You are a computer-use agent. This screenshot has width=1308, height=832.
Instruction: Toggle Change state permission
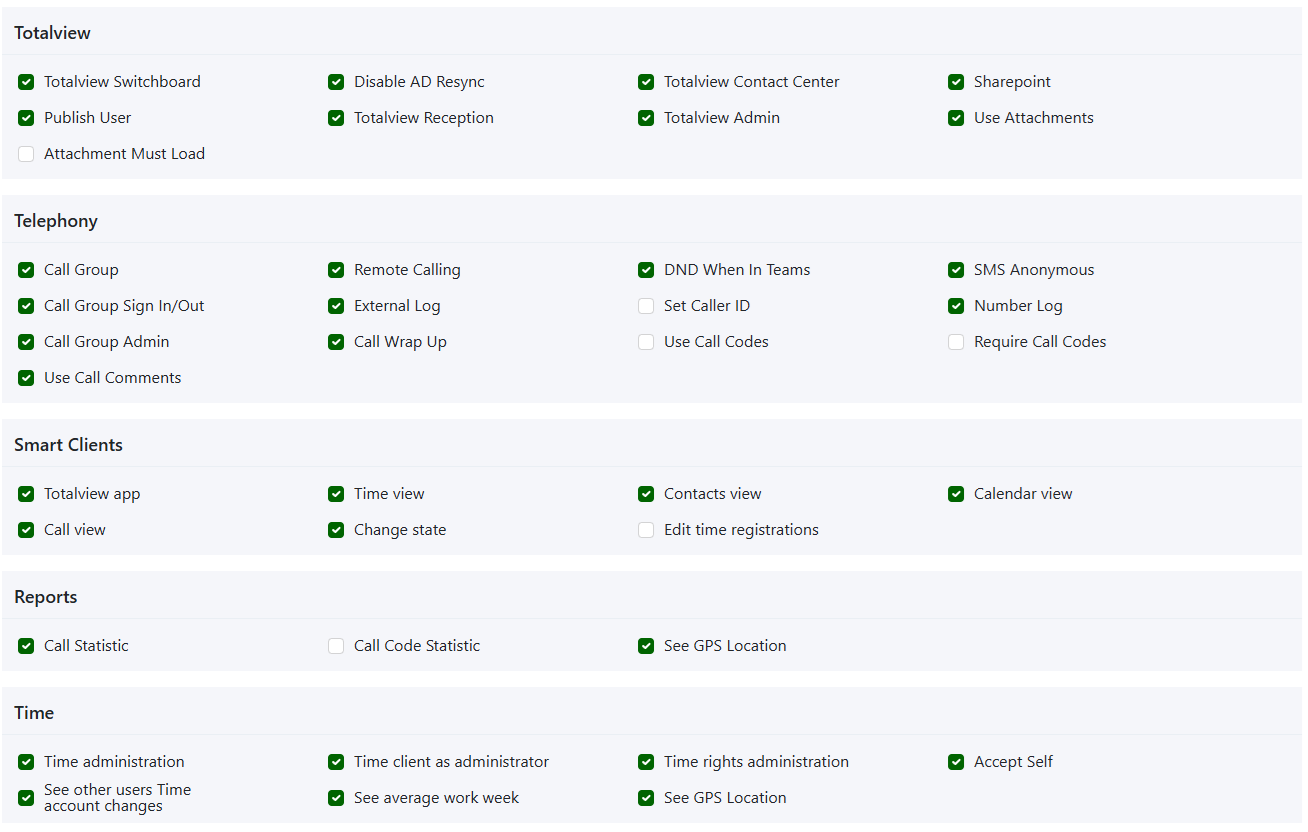[x=336, y=530]
